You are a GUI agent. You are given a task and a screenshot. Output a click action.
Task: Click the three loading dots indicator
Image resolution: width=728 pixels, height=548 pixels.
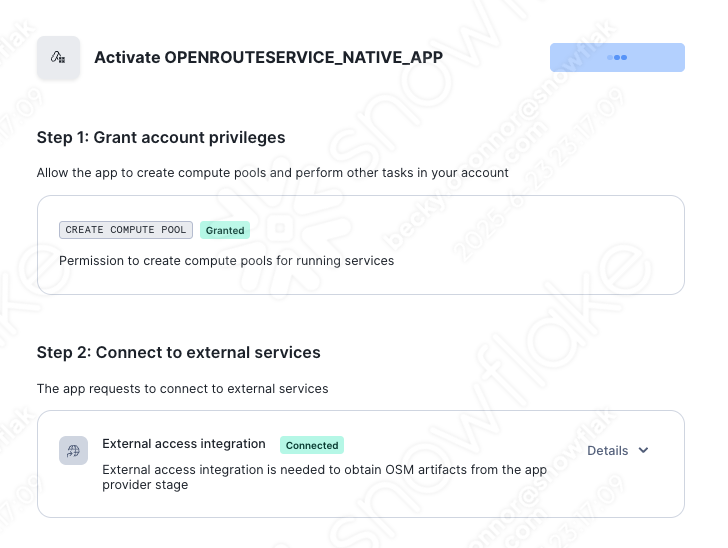[x=617, y=58]
